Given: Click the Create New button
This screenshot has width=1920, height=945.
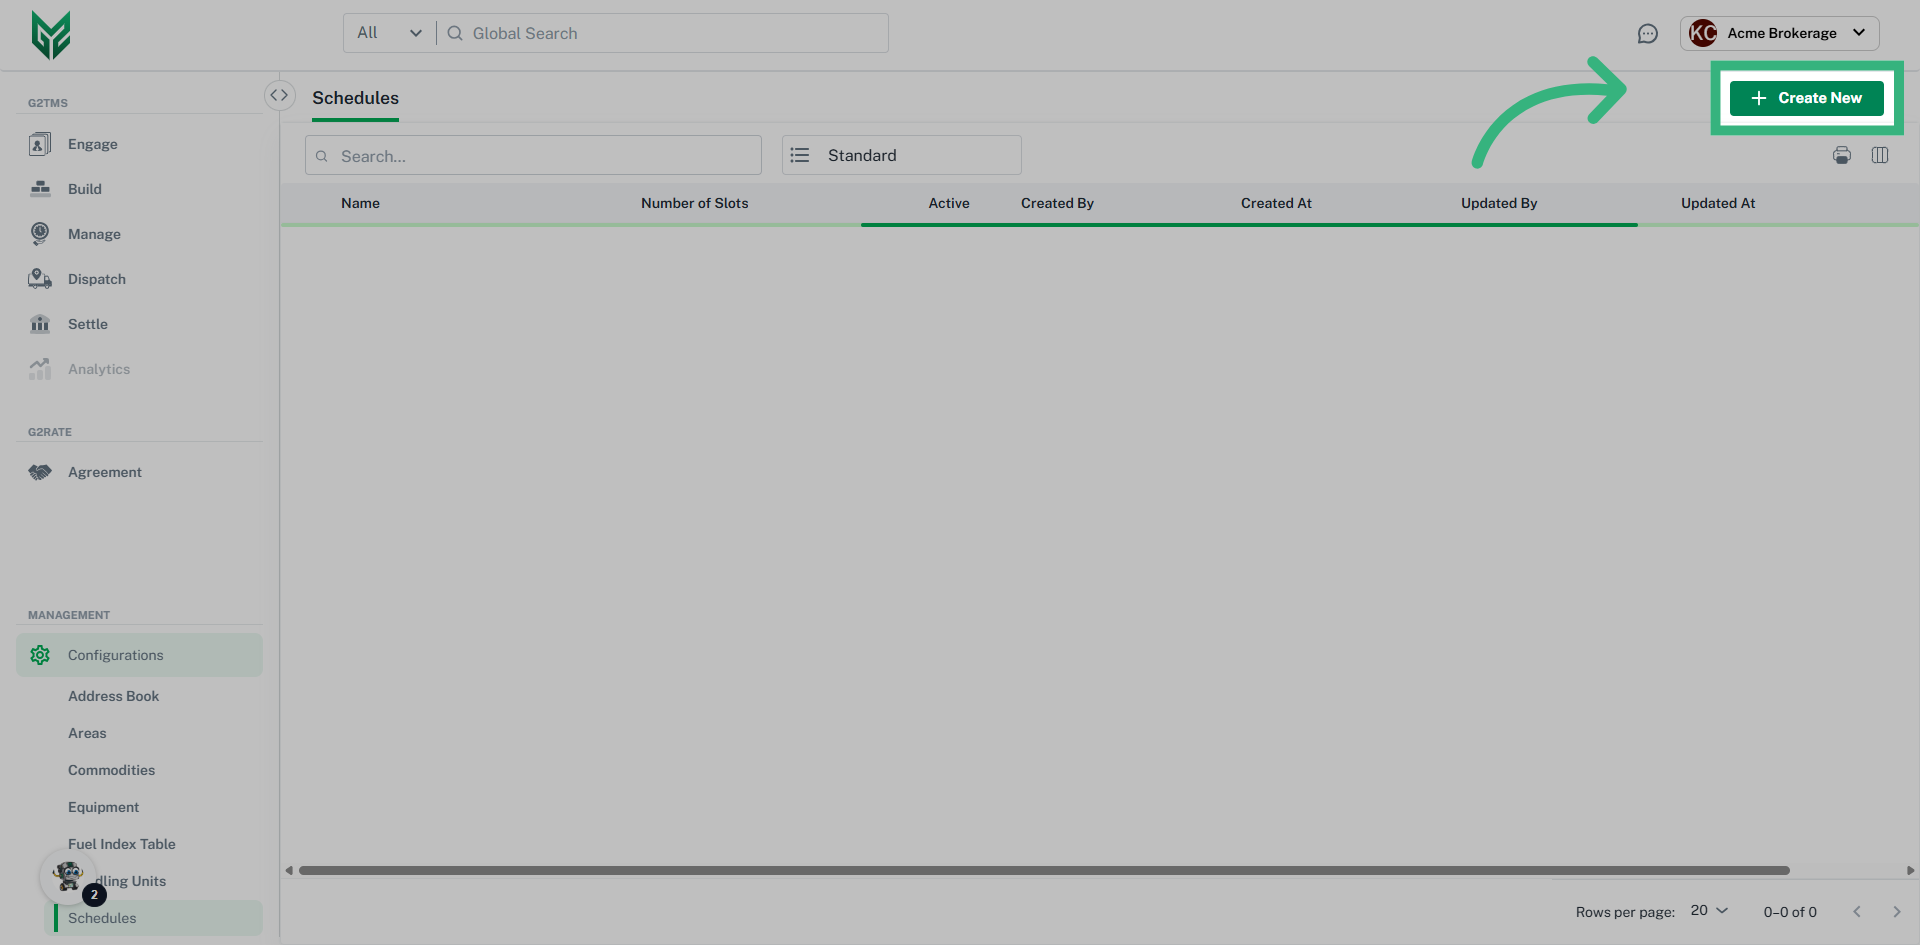Looking at the screenshot, I should tap(1806, 97).
